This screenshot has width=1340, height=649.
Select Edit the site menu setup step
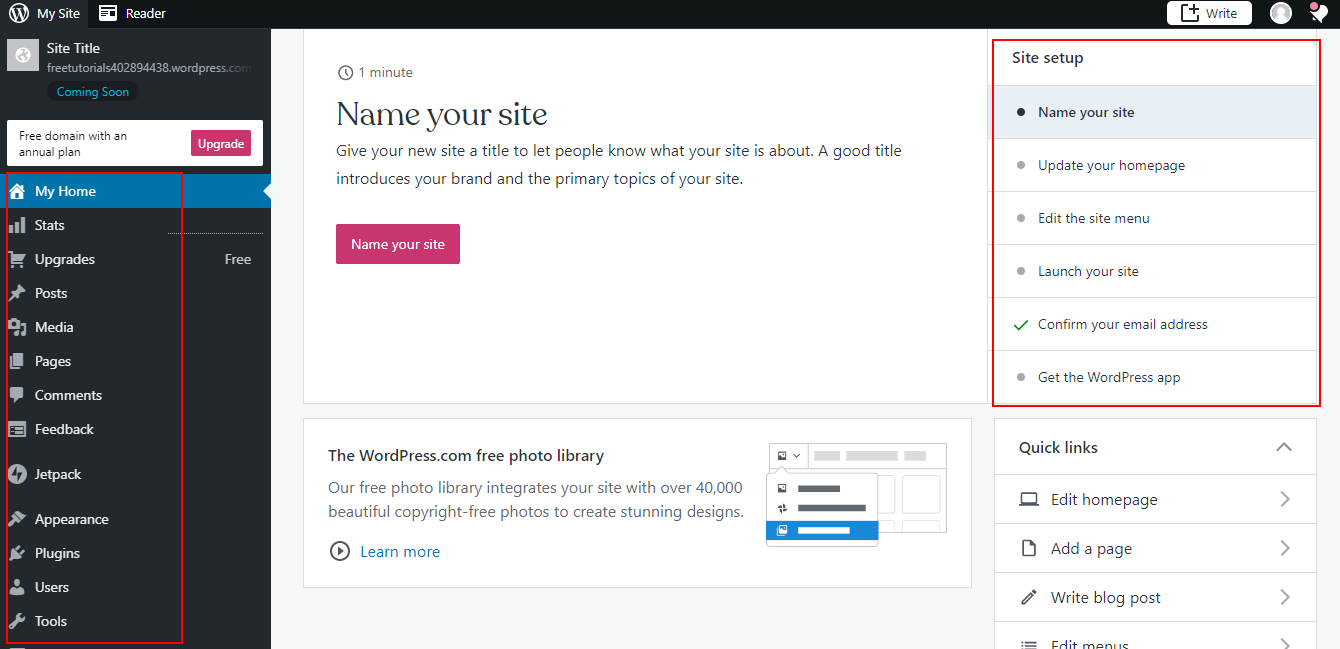coord(1154,218)
